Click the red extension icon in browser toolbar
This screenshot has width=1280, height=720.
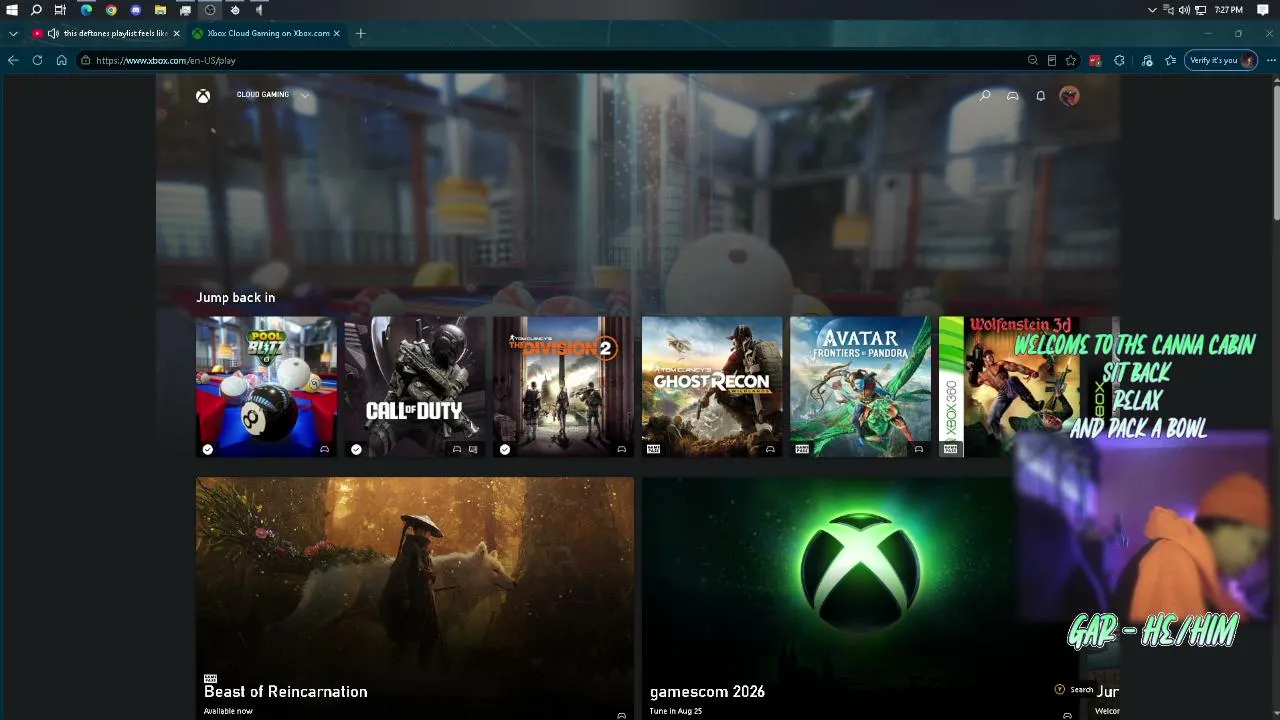(x=1095, y=60)
